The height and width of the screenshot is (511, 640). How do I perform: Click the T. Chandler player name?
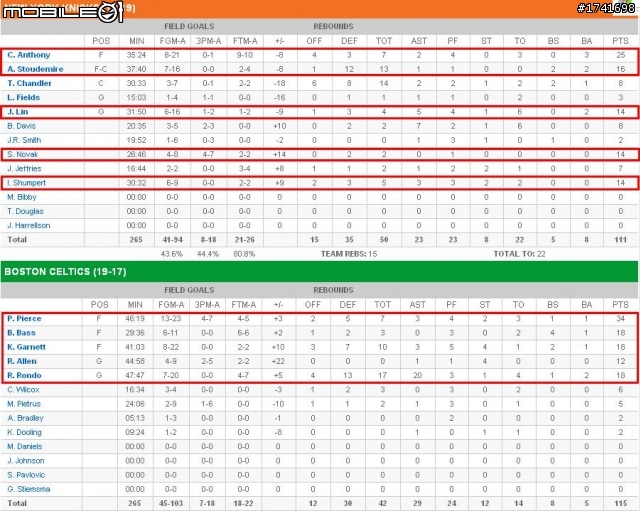coord(29,83)
